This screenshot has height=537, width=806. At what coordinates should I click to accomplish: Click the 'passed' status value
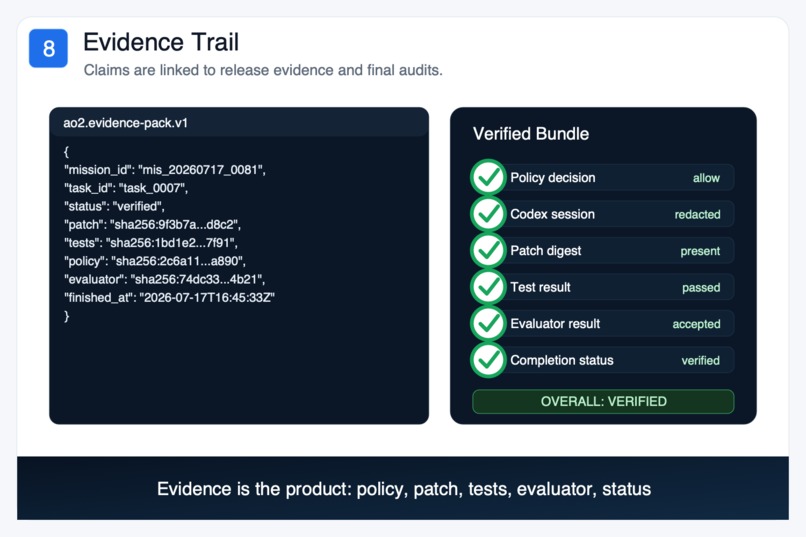[701, 288]
